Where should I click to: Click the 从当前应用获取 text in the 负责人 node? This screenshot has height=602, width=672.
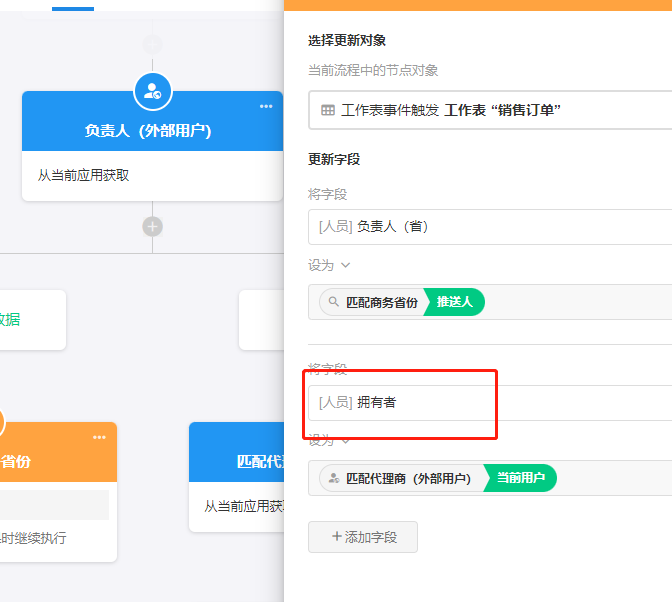pos(84,175)
